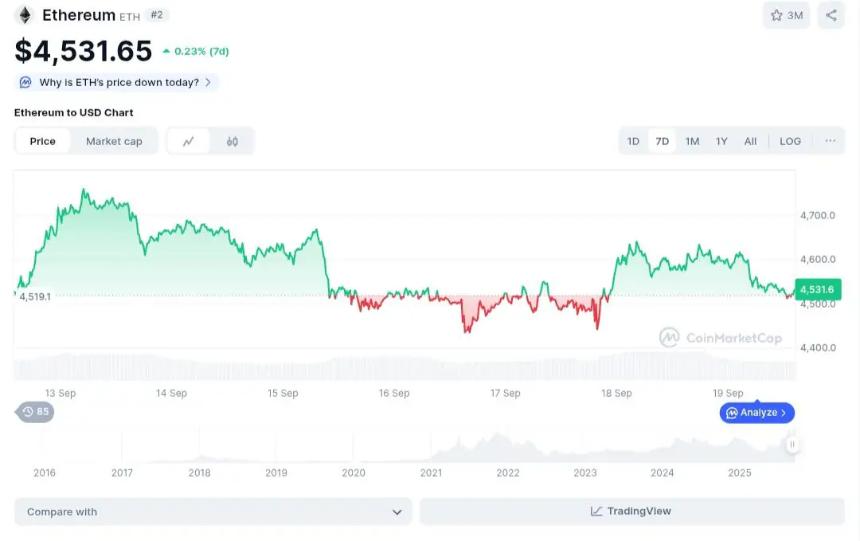Click the share icon button
This screenshot has width=860, height=541.
pos(831,15)
